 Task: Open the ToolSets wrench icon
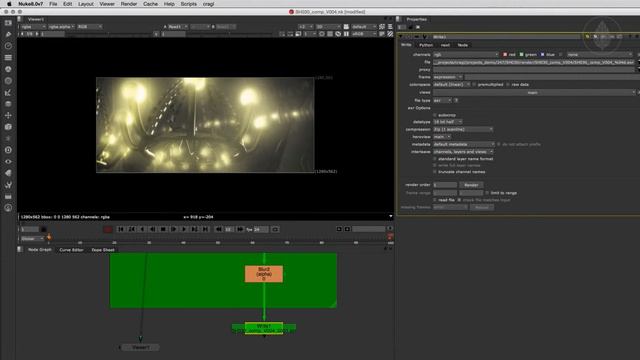coord(8,185)
